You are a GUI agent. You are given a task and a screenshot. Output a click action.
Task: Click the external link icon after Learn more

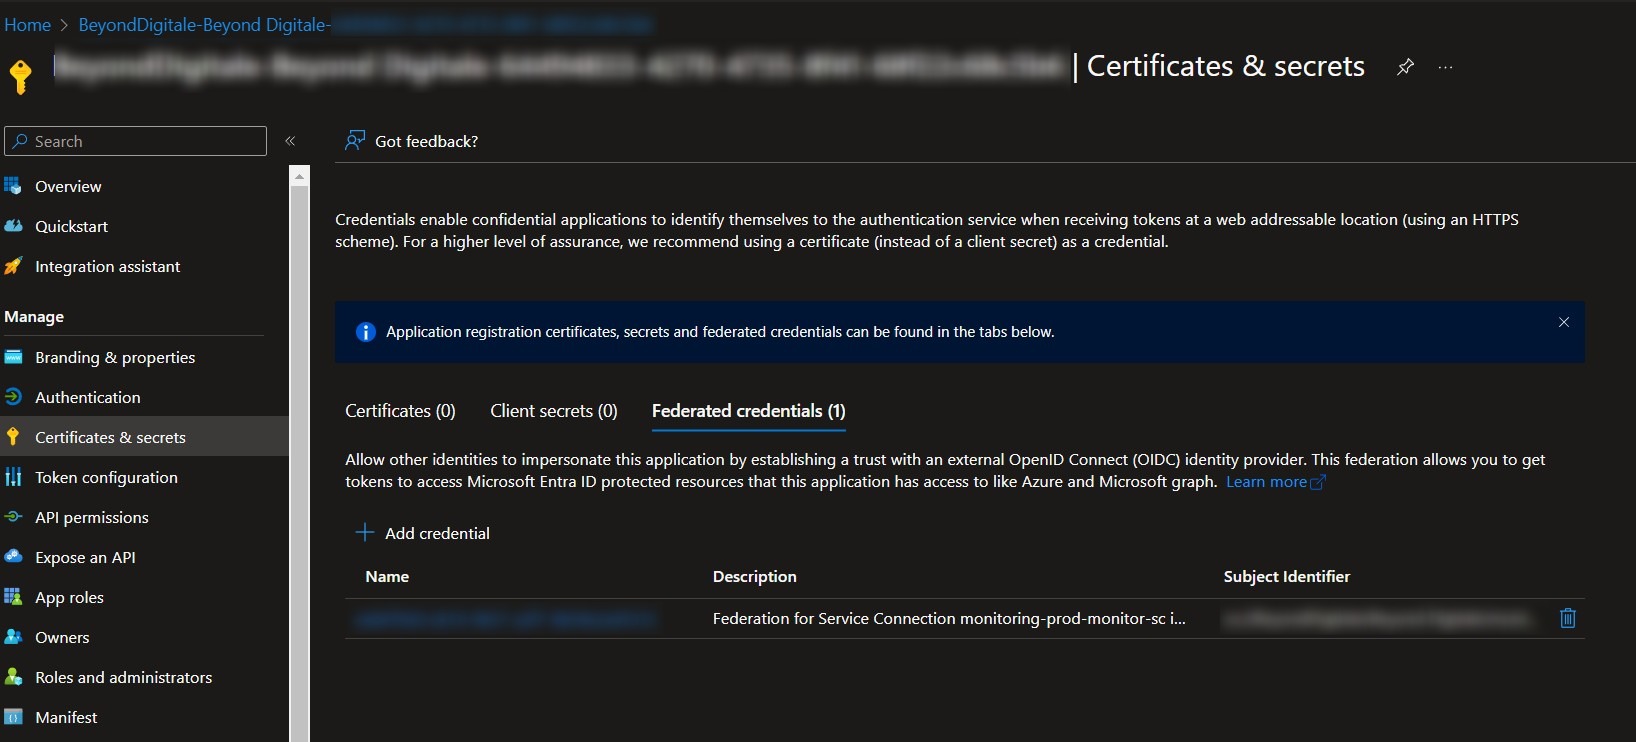pyautogui.click(x=1318, y=482)
